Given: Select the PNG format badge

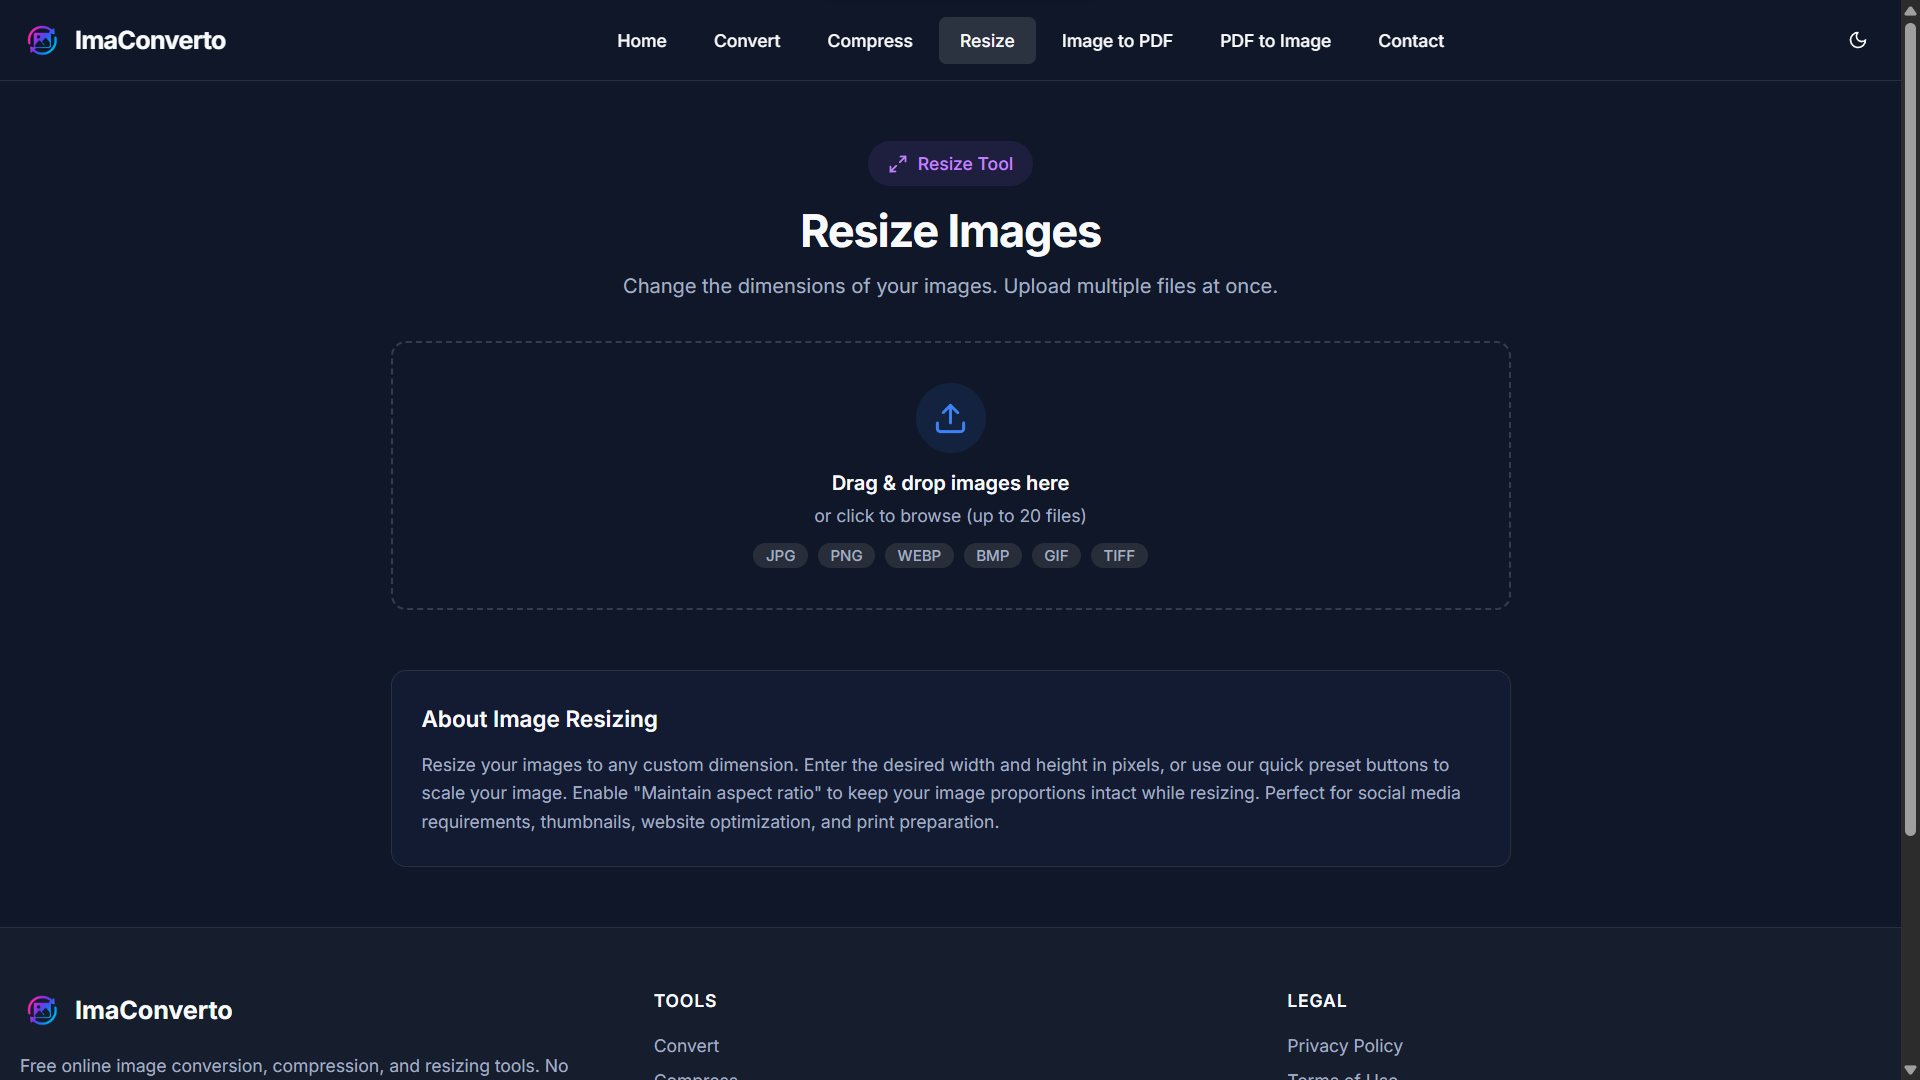Looking at the screenshot, I should pyautogui.click(x=846, y=555).
